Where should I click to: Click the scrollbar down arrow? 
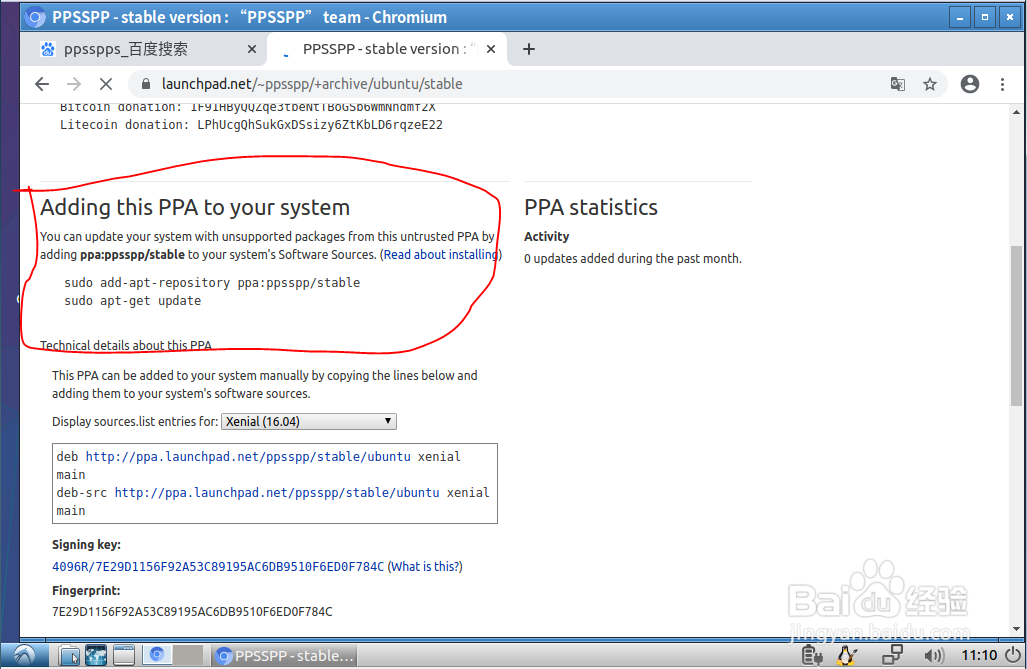pos(1016,628)
